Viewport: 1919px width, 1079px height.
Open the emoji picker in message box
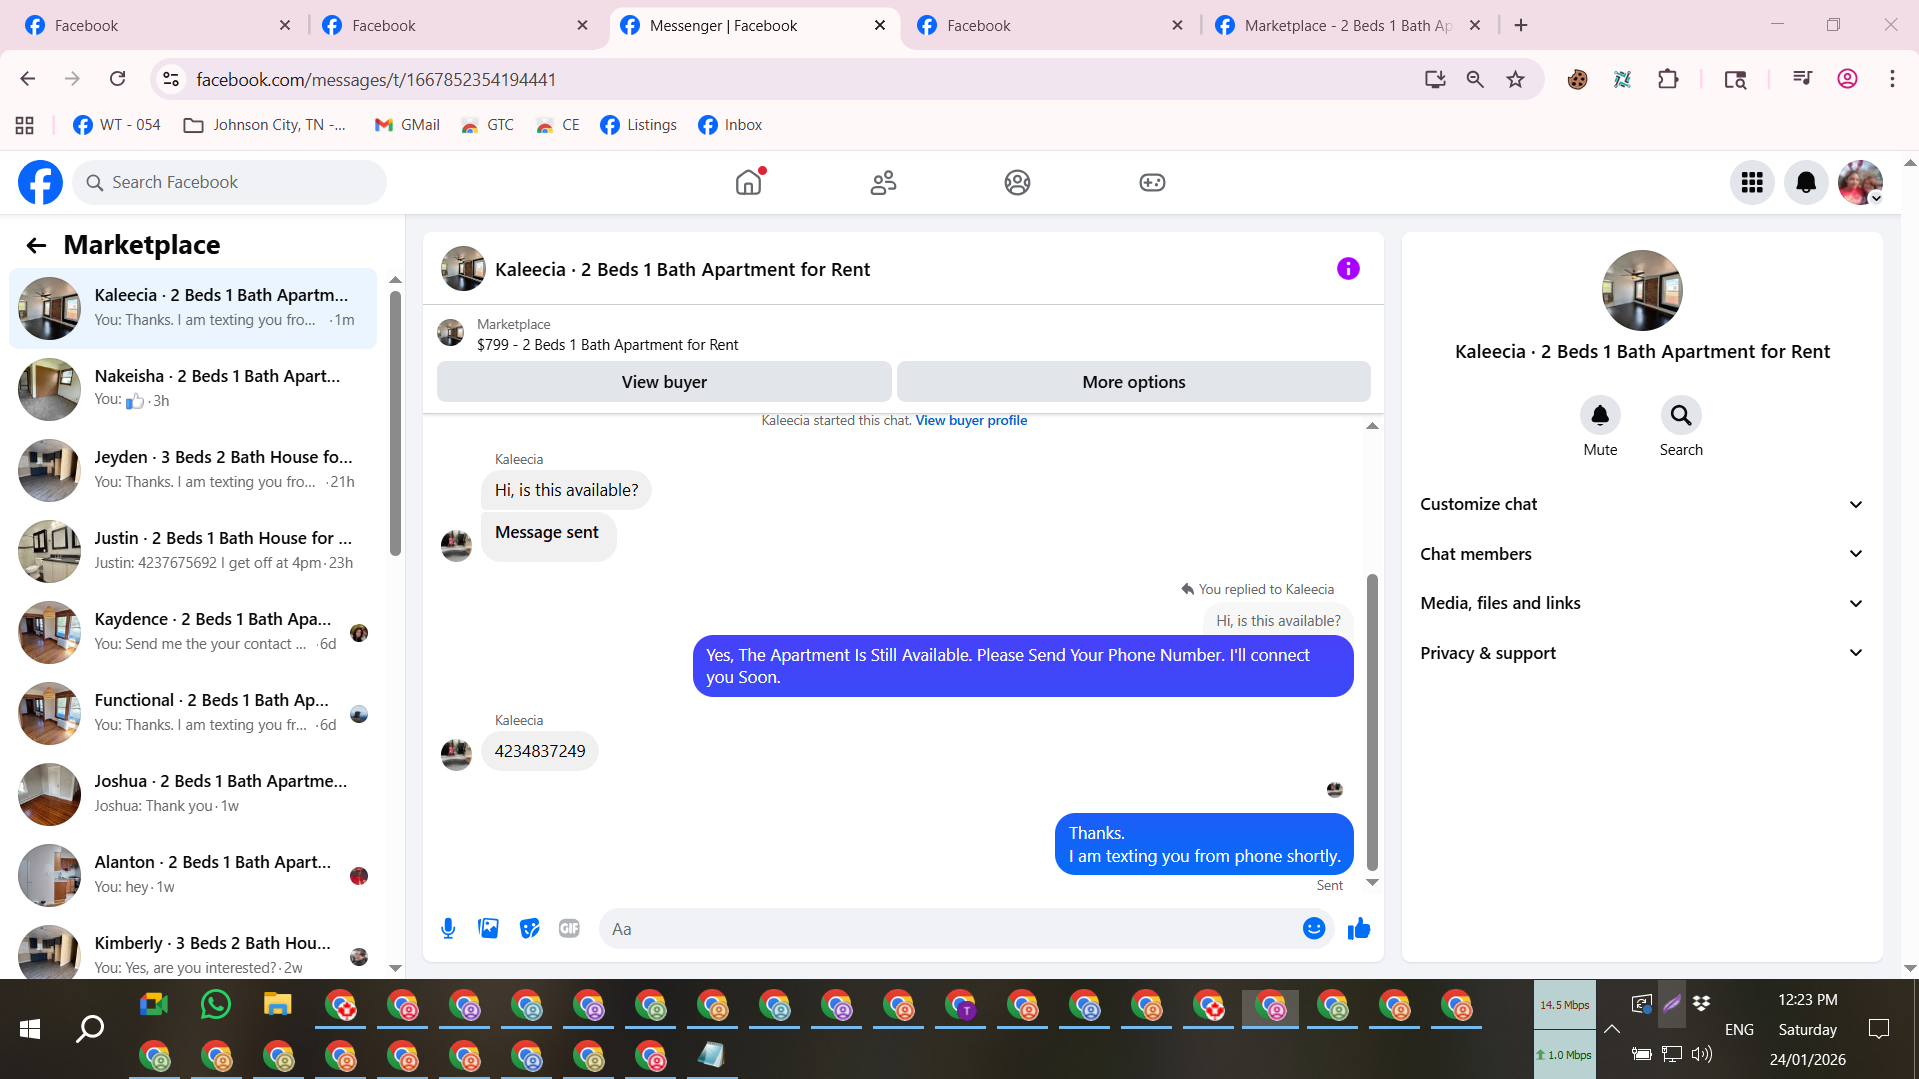pyautogui.click(x=1314, y=929)
